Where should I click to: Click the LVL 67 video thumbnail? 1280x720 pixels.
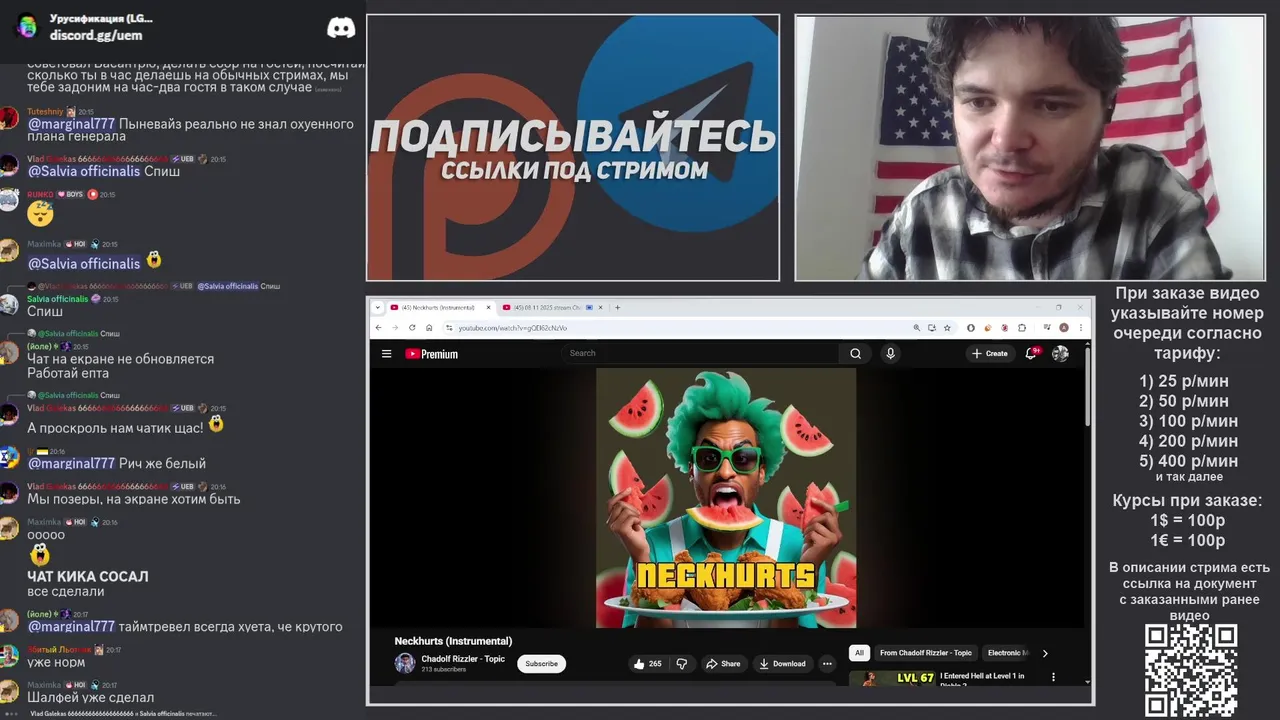(892, 679)
